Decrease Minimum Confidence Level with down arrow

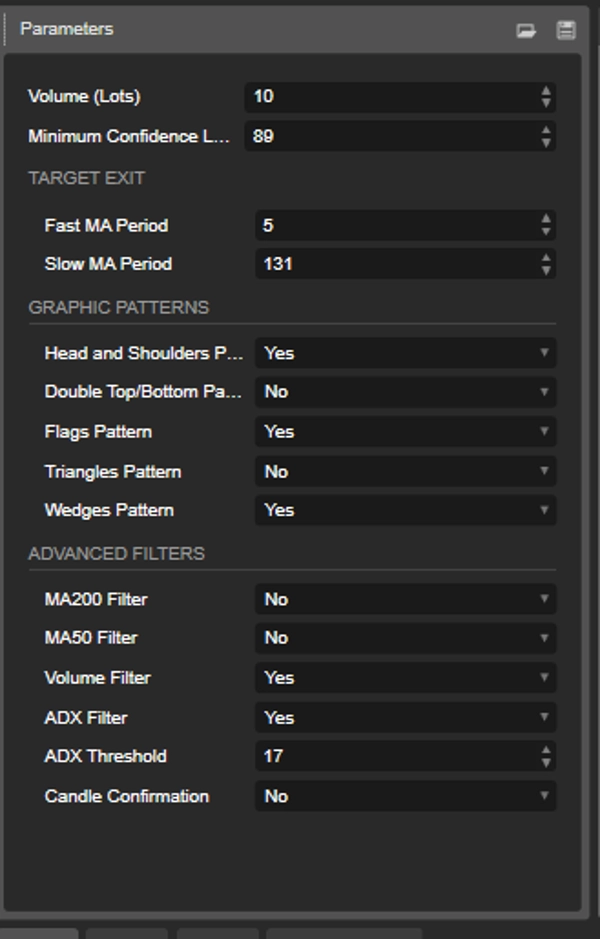pos(546,142)
